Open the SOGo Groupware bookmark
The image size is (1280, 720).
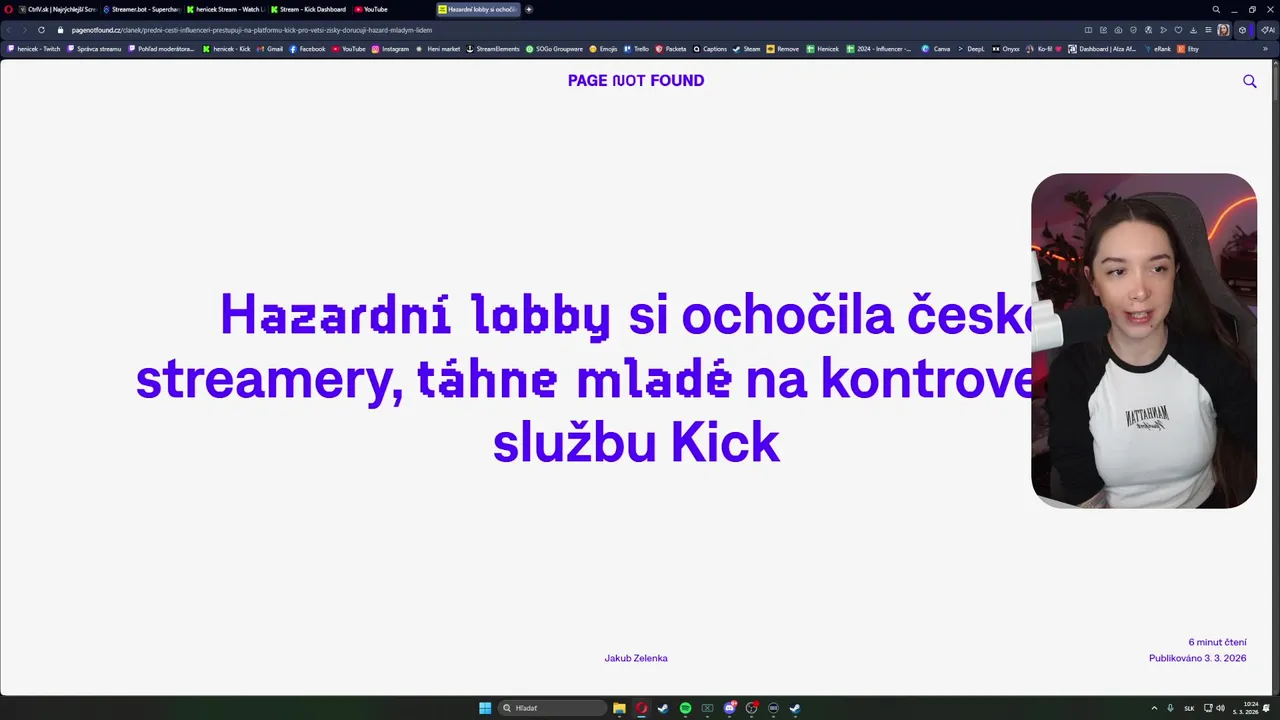point(554,49)
